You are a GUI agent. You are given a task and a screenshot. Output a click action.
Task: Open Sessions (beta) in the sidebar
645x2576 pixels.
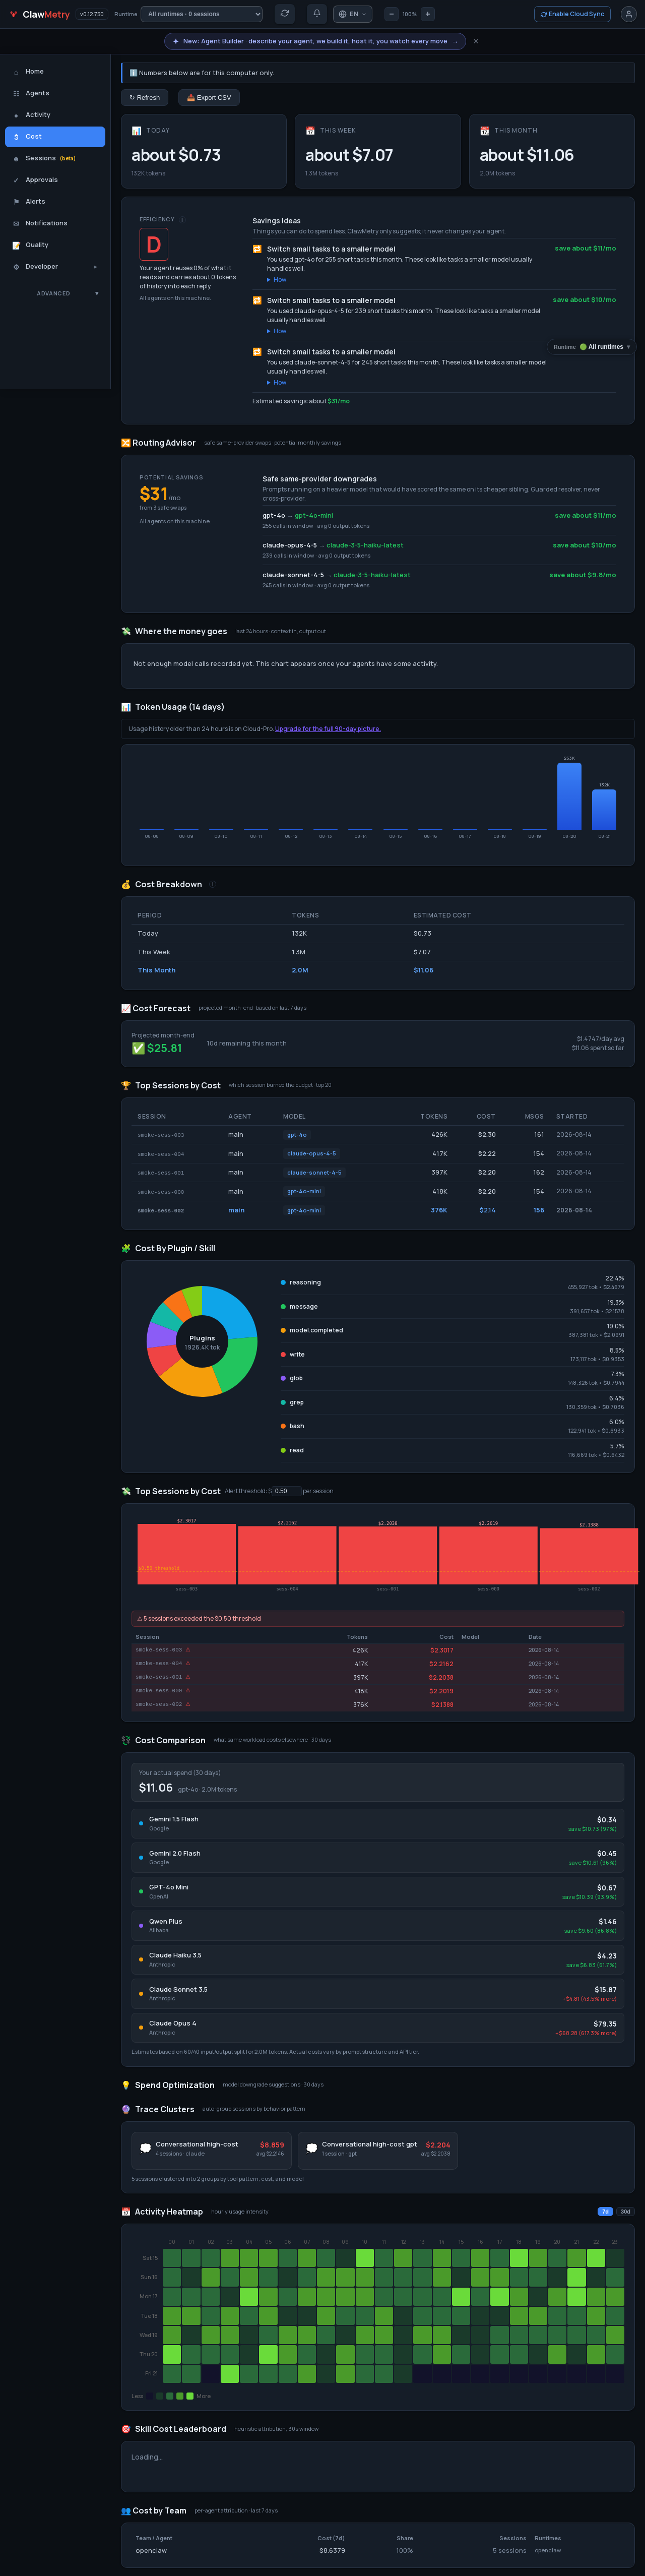click(x=55, y=158)
